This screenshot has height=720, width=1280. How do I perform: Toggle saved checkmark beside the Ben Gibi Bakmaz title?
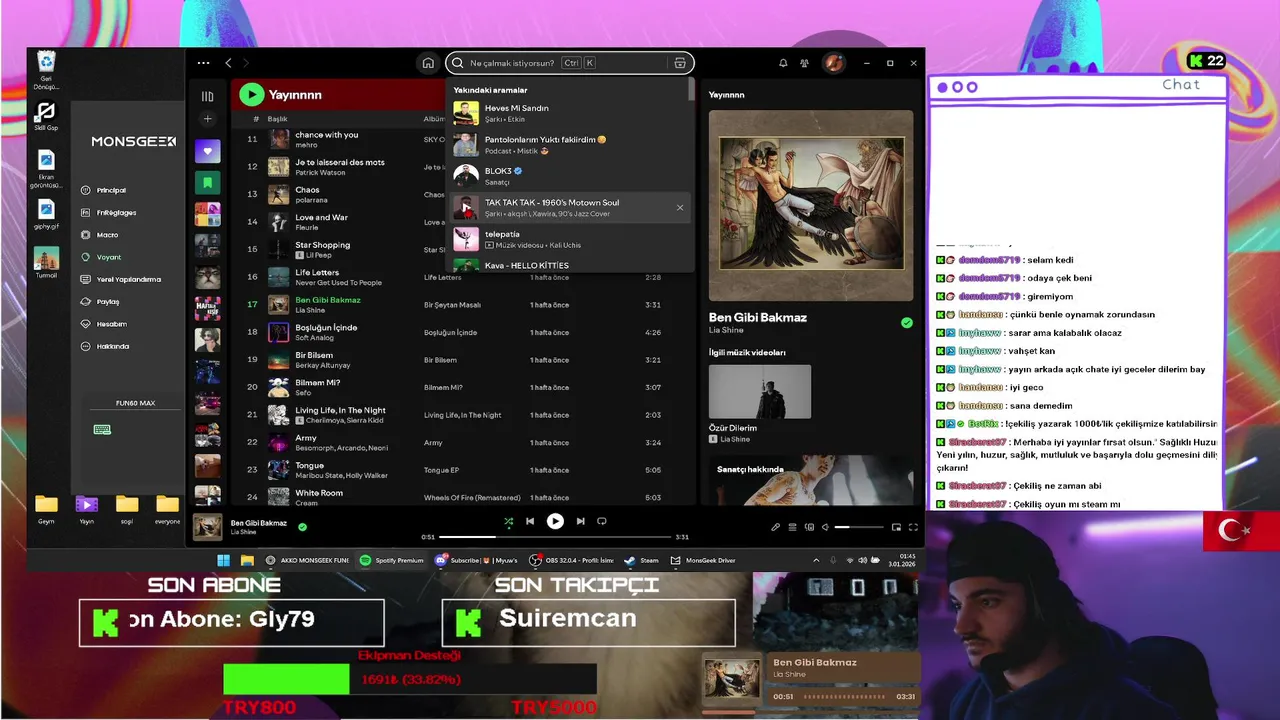pyautogui.click(x=906, y=323)
